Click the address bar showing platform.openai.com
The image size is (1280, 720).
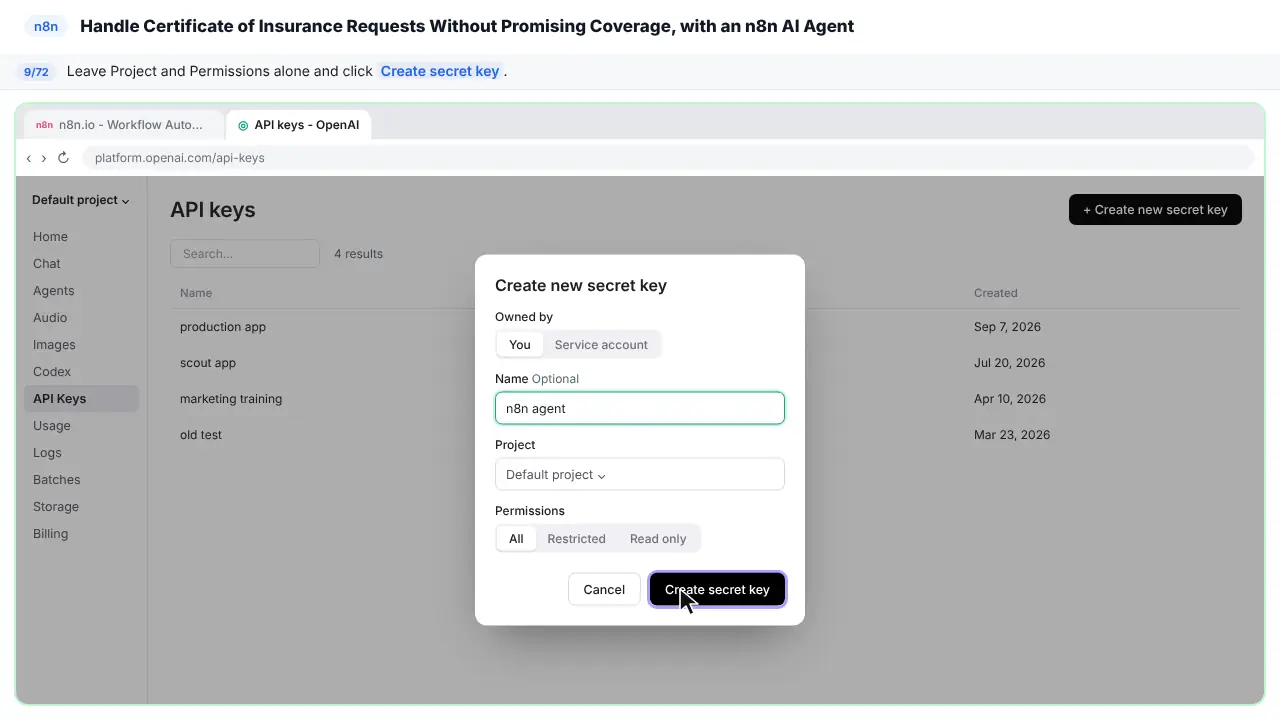pos(668,158)
